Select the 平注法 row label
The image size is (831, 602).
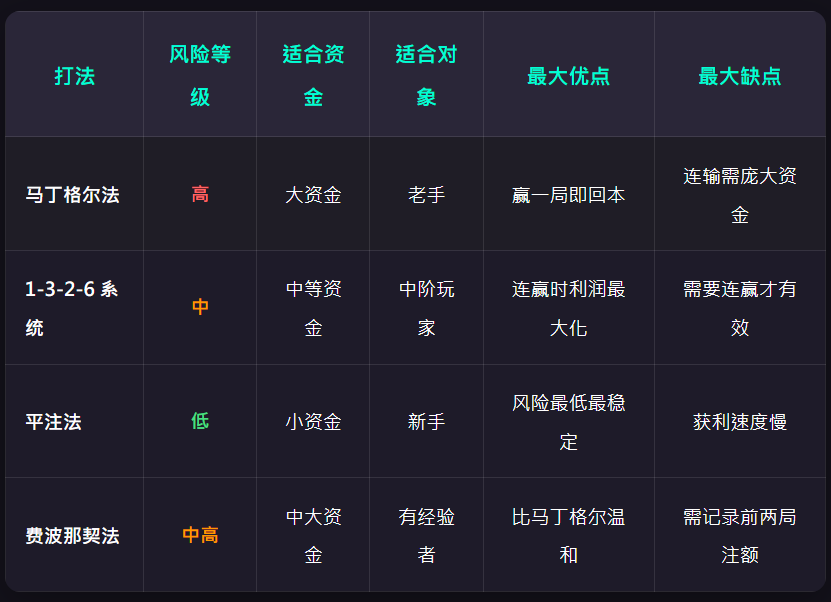point(54,422)
